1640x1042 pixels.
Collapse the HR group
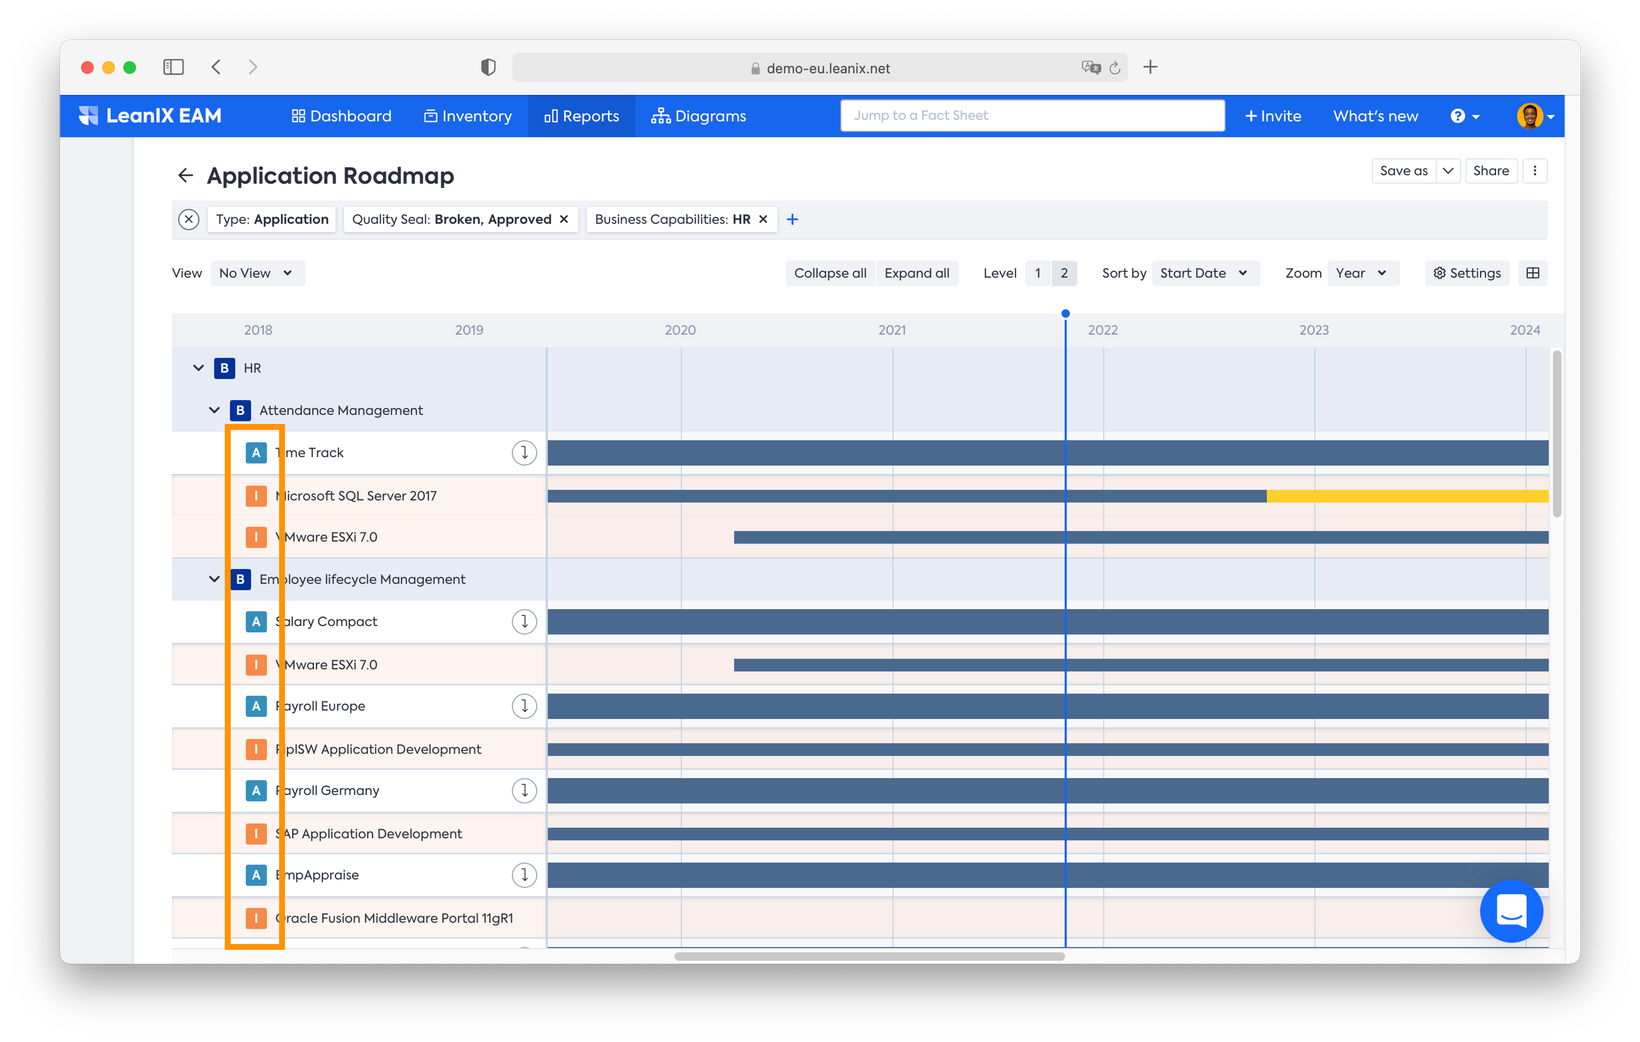tap(198, 368)
